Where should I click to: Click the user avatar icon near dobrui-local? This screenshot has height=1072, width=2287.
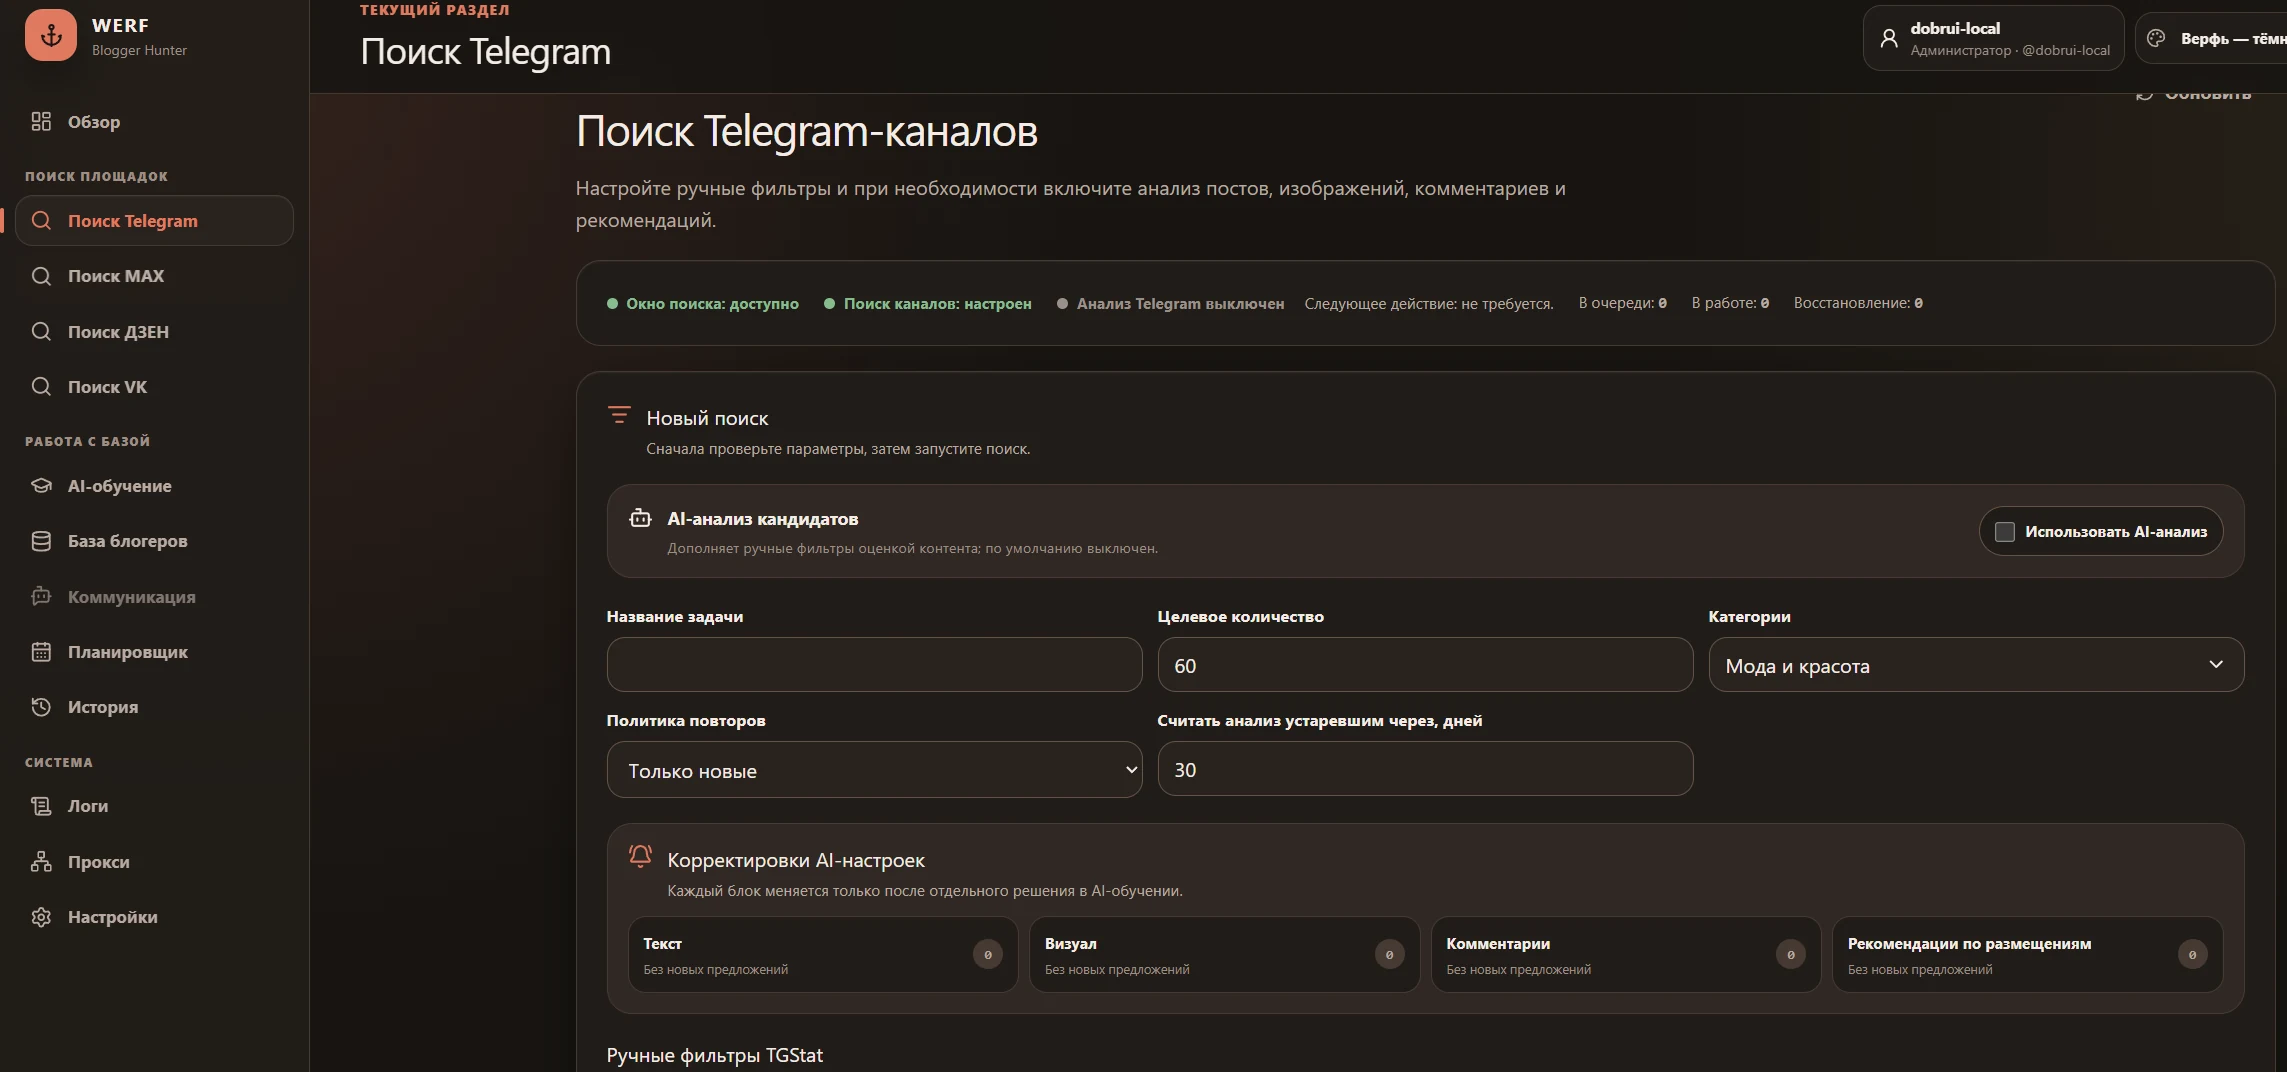1889,39
